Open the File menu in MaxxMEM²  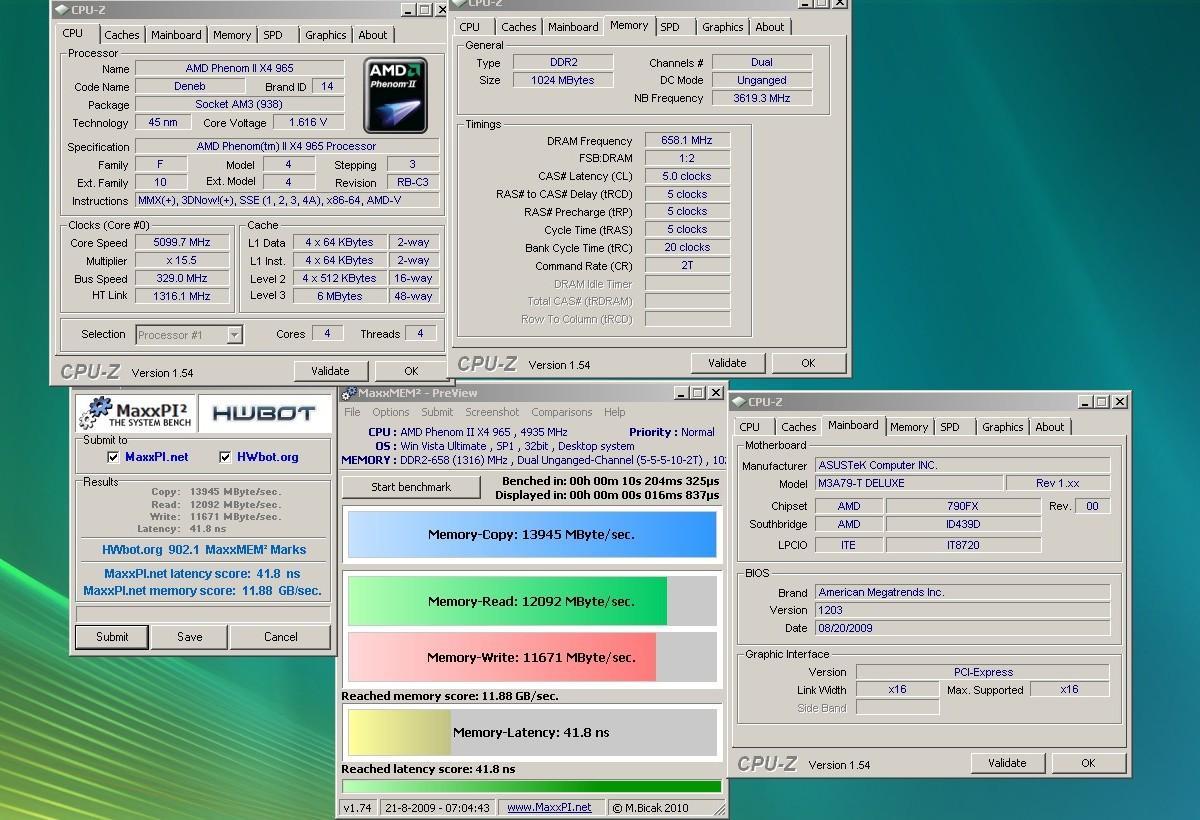point(352,412)
